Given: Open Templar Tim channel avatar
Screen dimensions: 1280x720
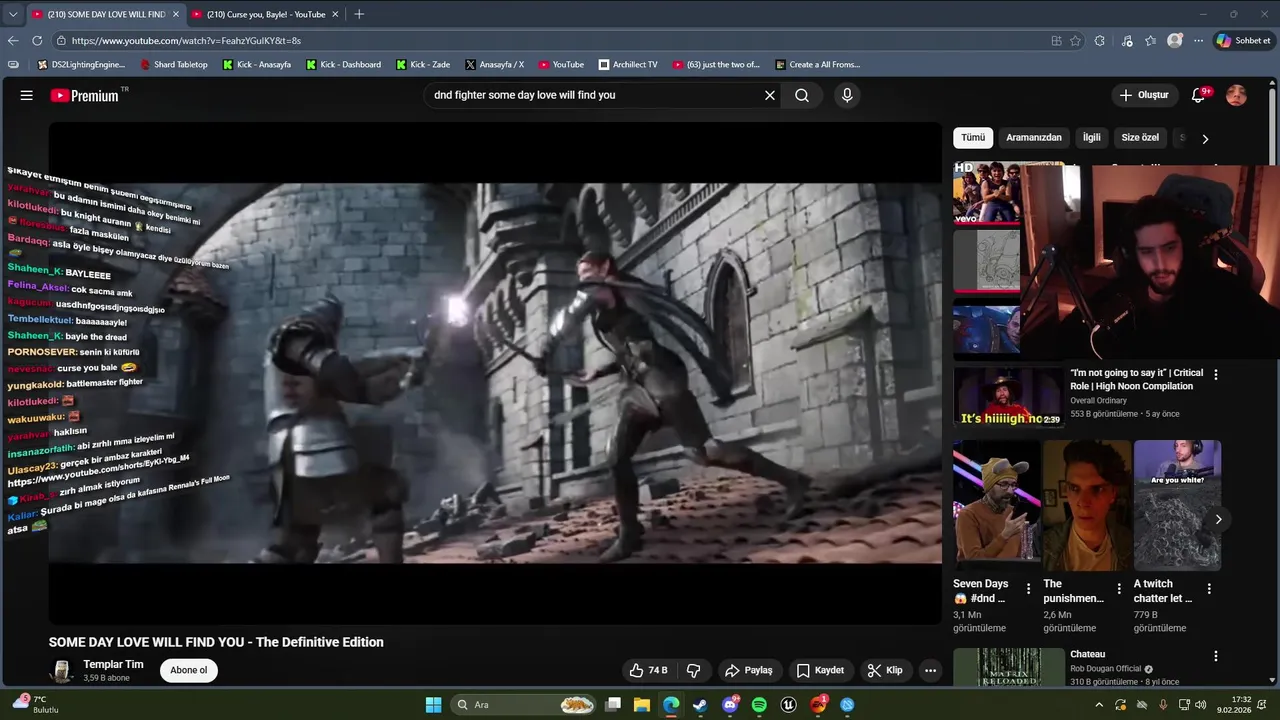Looking at the screenshot, I should pyautogui.click(x=62, y=670).
